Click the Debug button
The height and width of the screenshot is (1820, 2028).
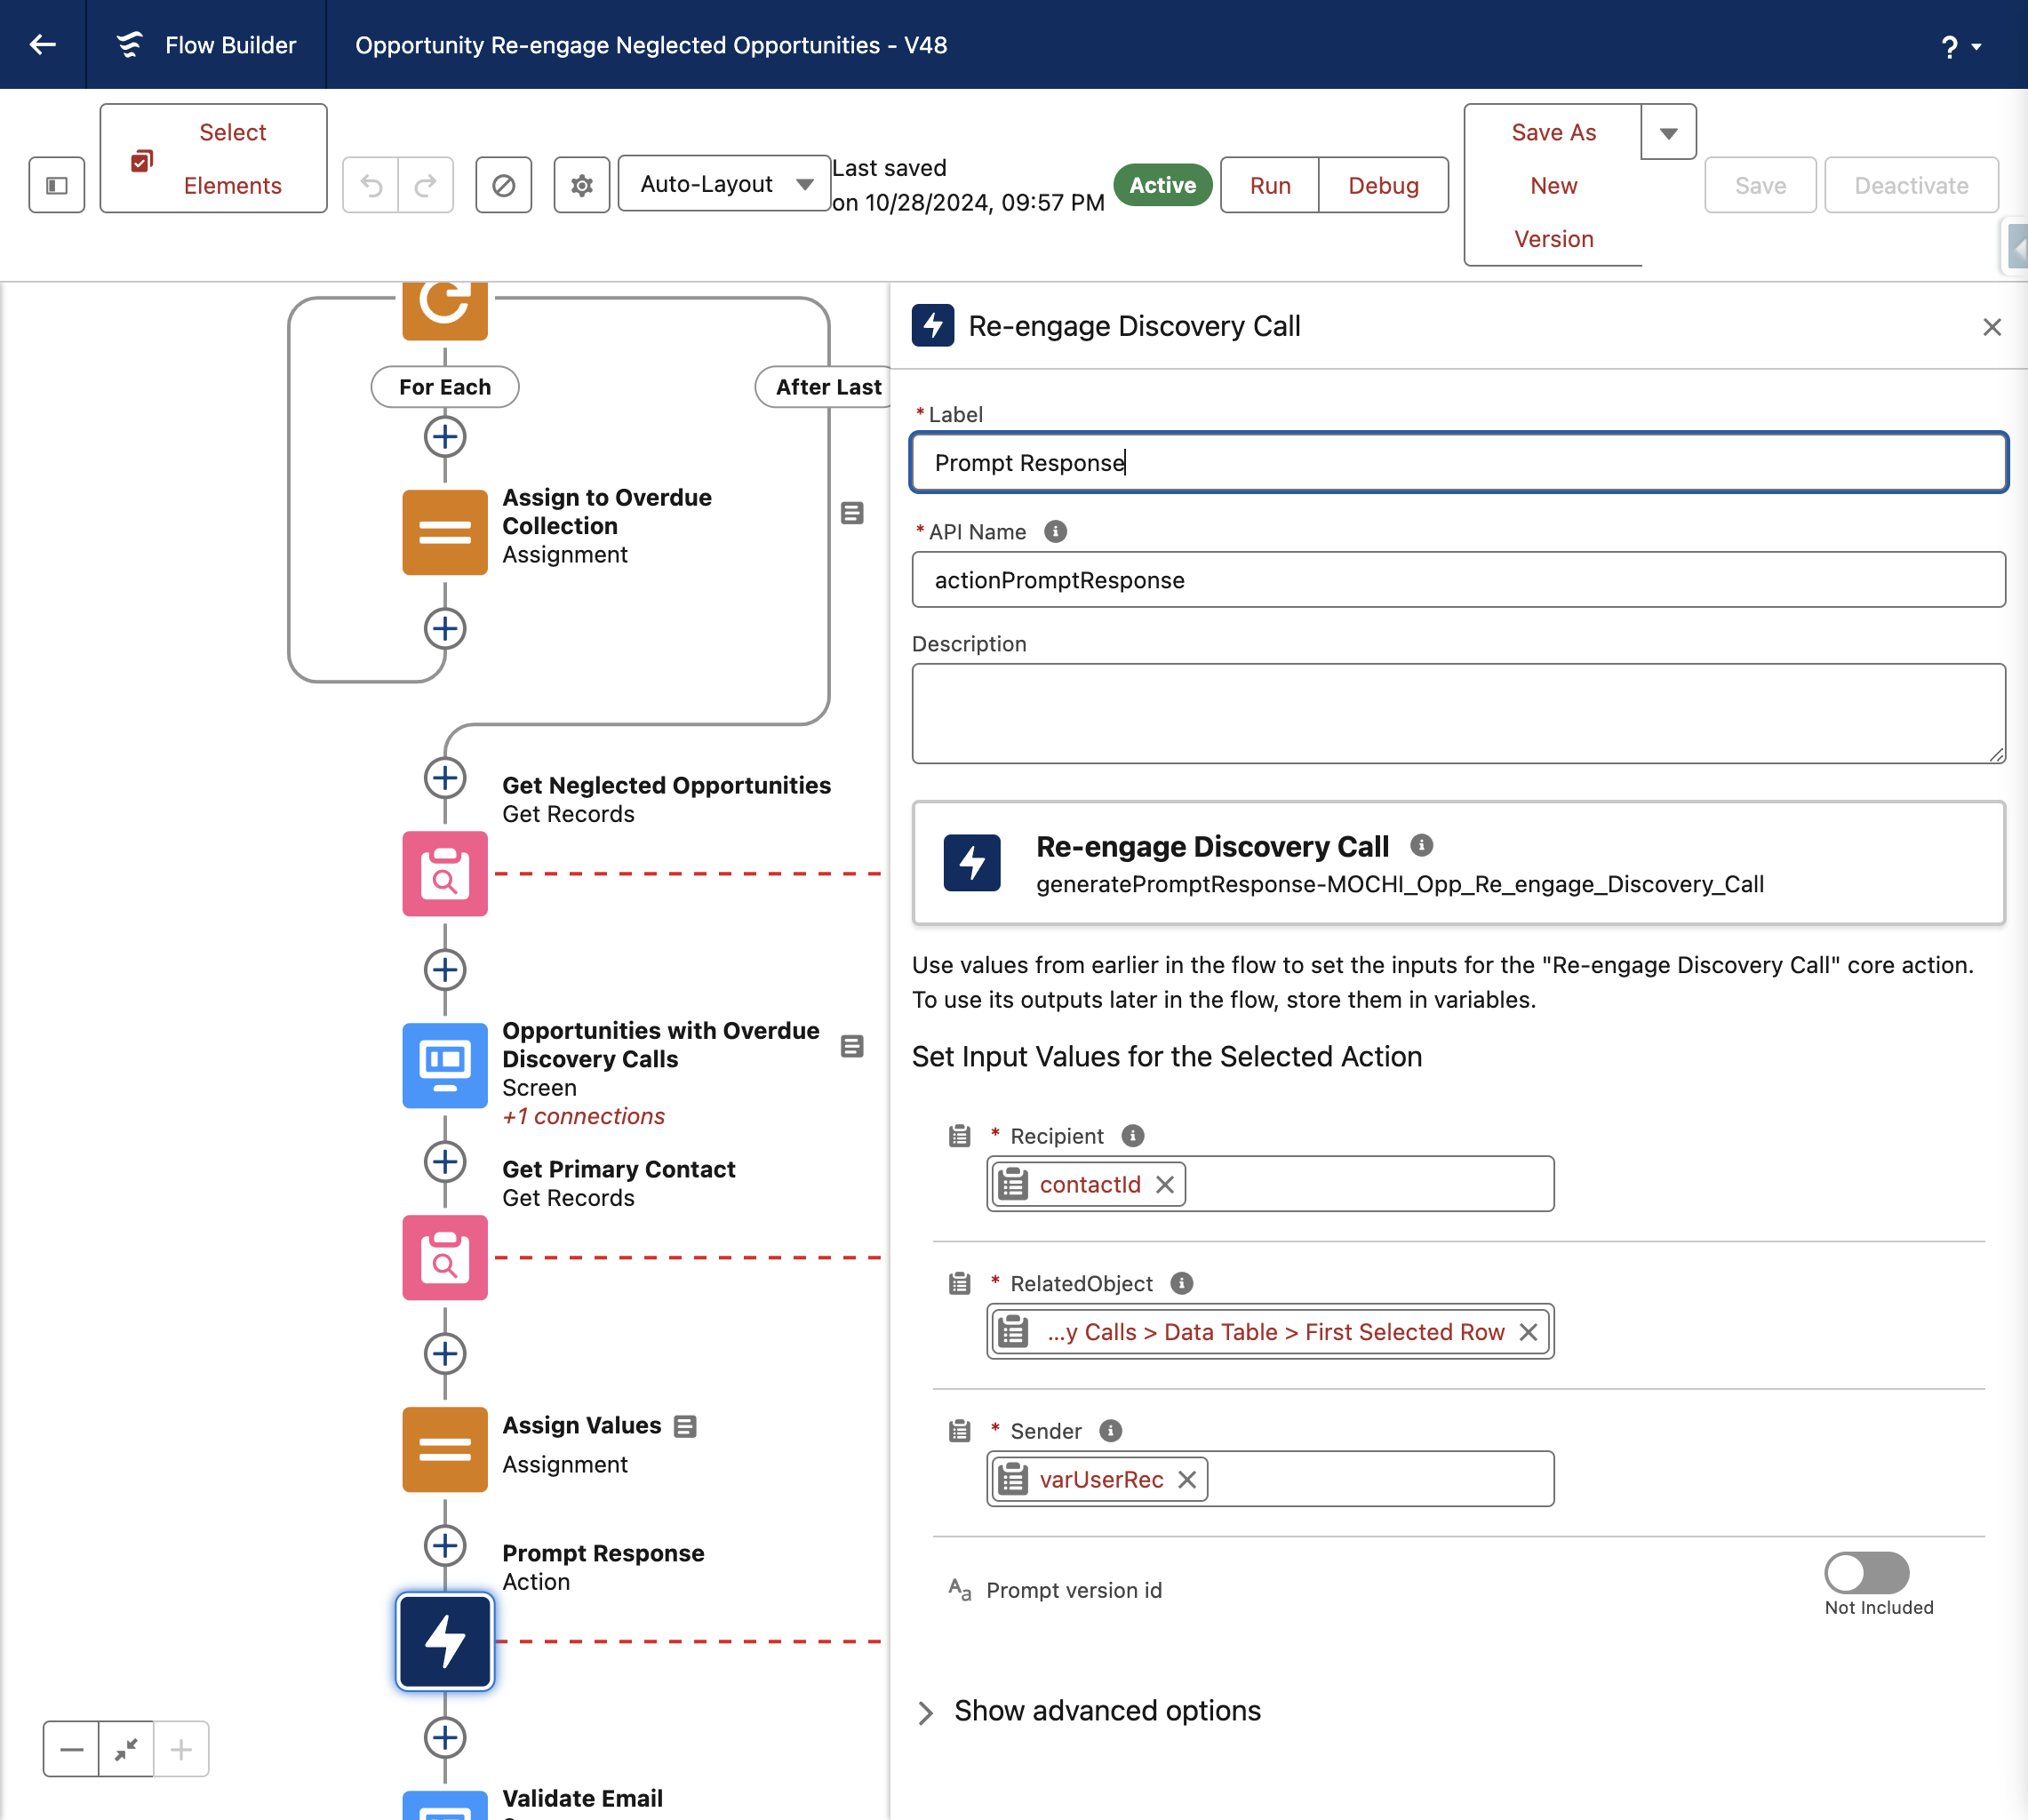1383,185
